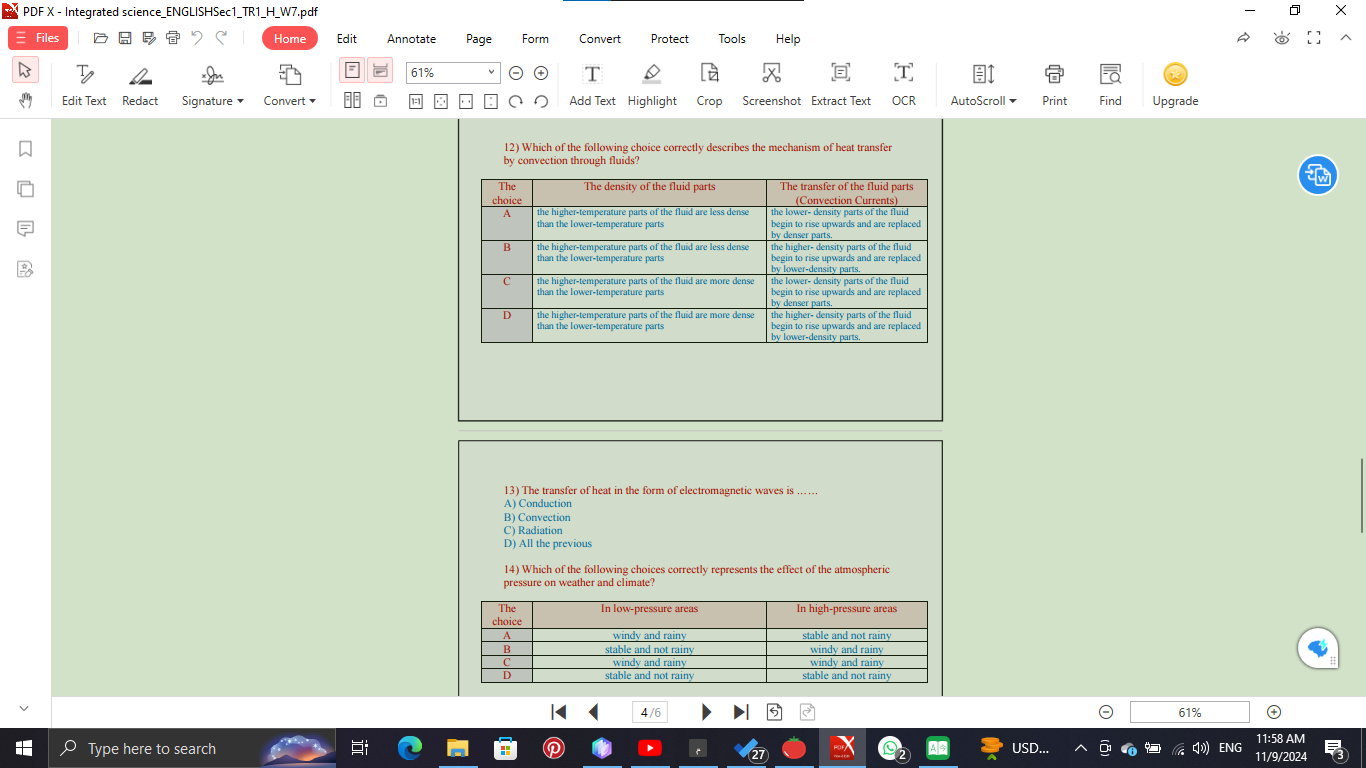Click the Add Text tool
The image size is (1366, 768).
(x=592, y=85)
